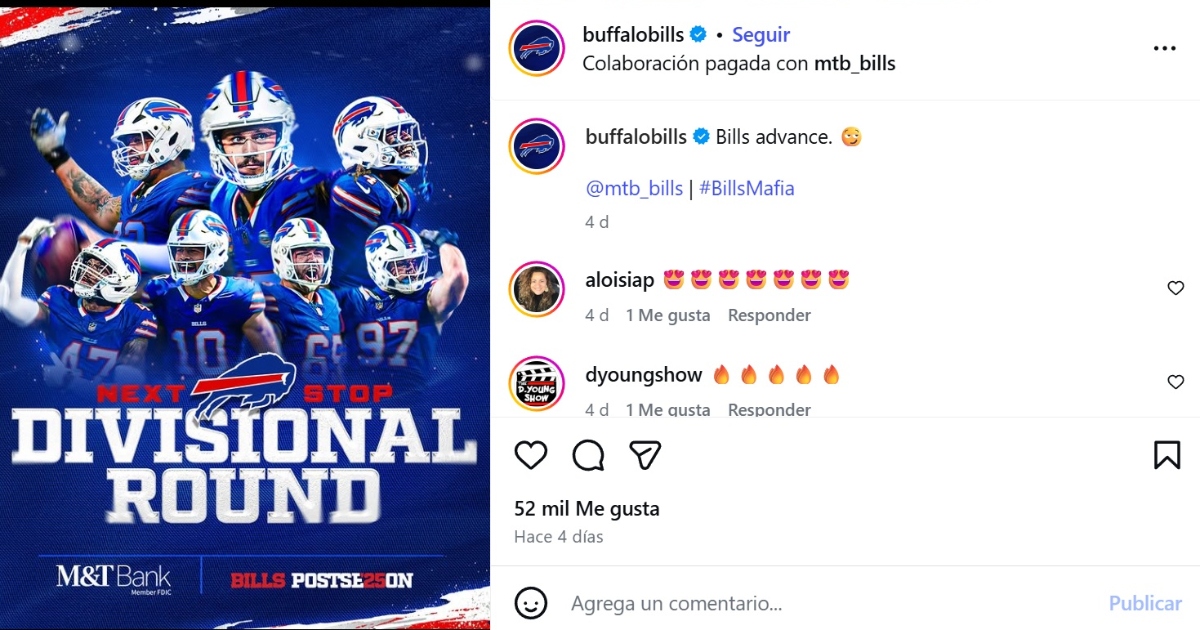The image size is (1200, 630).
Task: Like dyoungshow's comment with its heart toggle
Action: tap(1175, 382)
